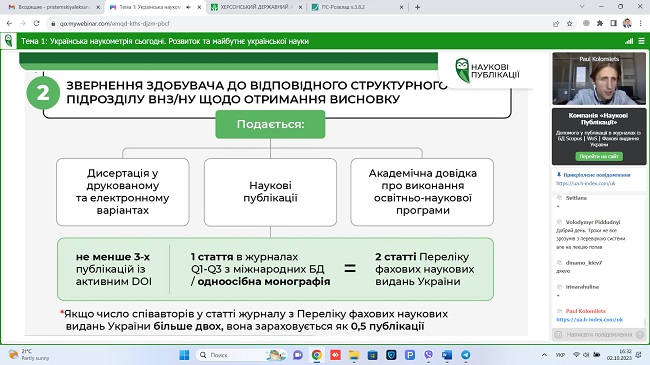The width and height of the screenshot is (650, 365).
Task: Open the pinned ua.h-index.com link
Action: click(x=586, y=183)
